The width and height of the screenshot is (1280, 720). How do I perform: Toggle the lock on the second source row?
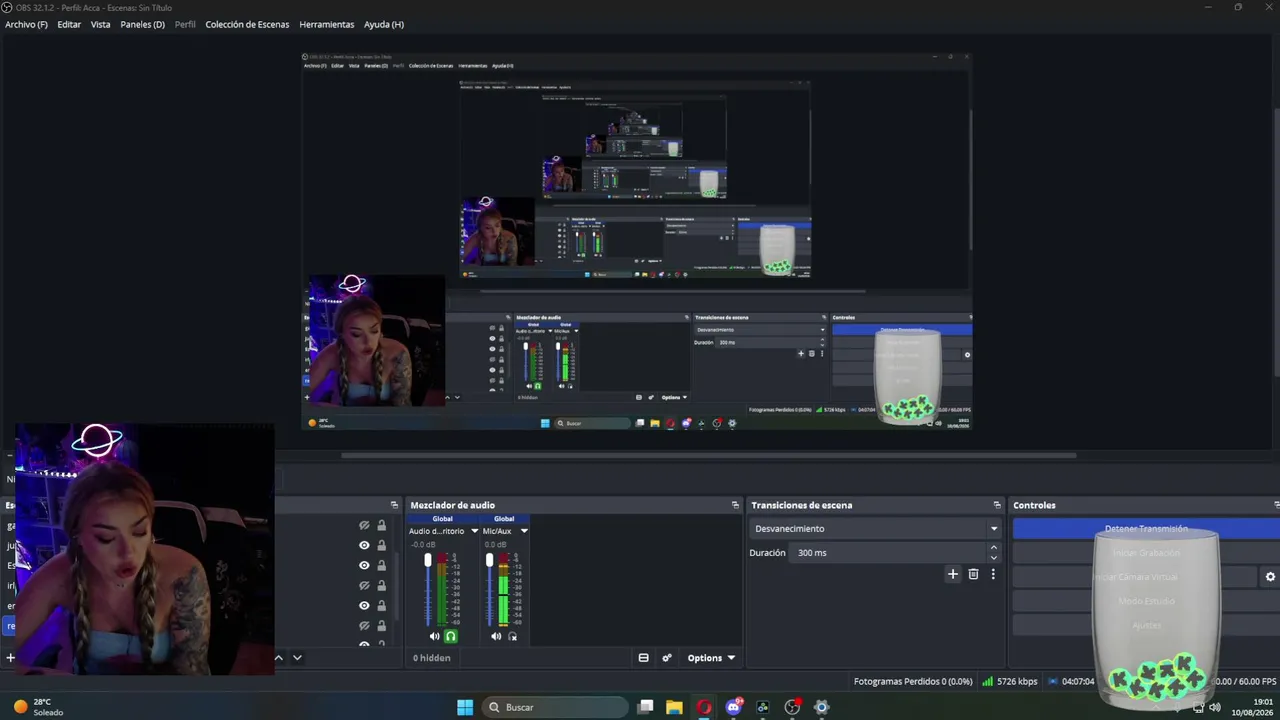tap(381, 545)
